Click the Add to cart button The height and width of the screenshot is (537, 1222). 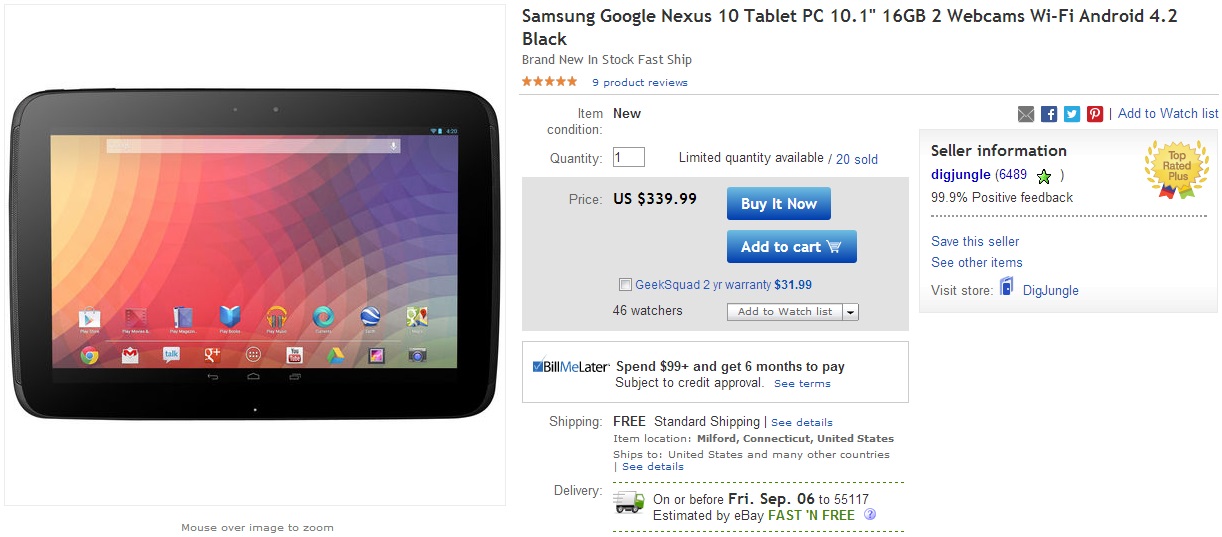(791, 247)
